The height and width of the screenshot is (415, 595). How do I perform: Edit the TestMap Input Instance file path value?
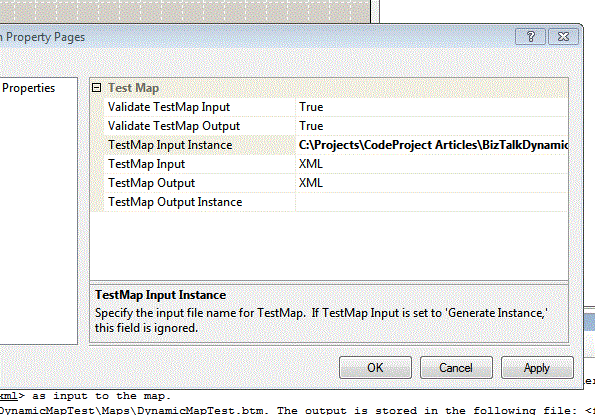tap(432, 145)
